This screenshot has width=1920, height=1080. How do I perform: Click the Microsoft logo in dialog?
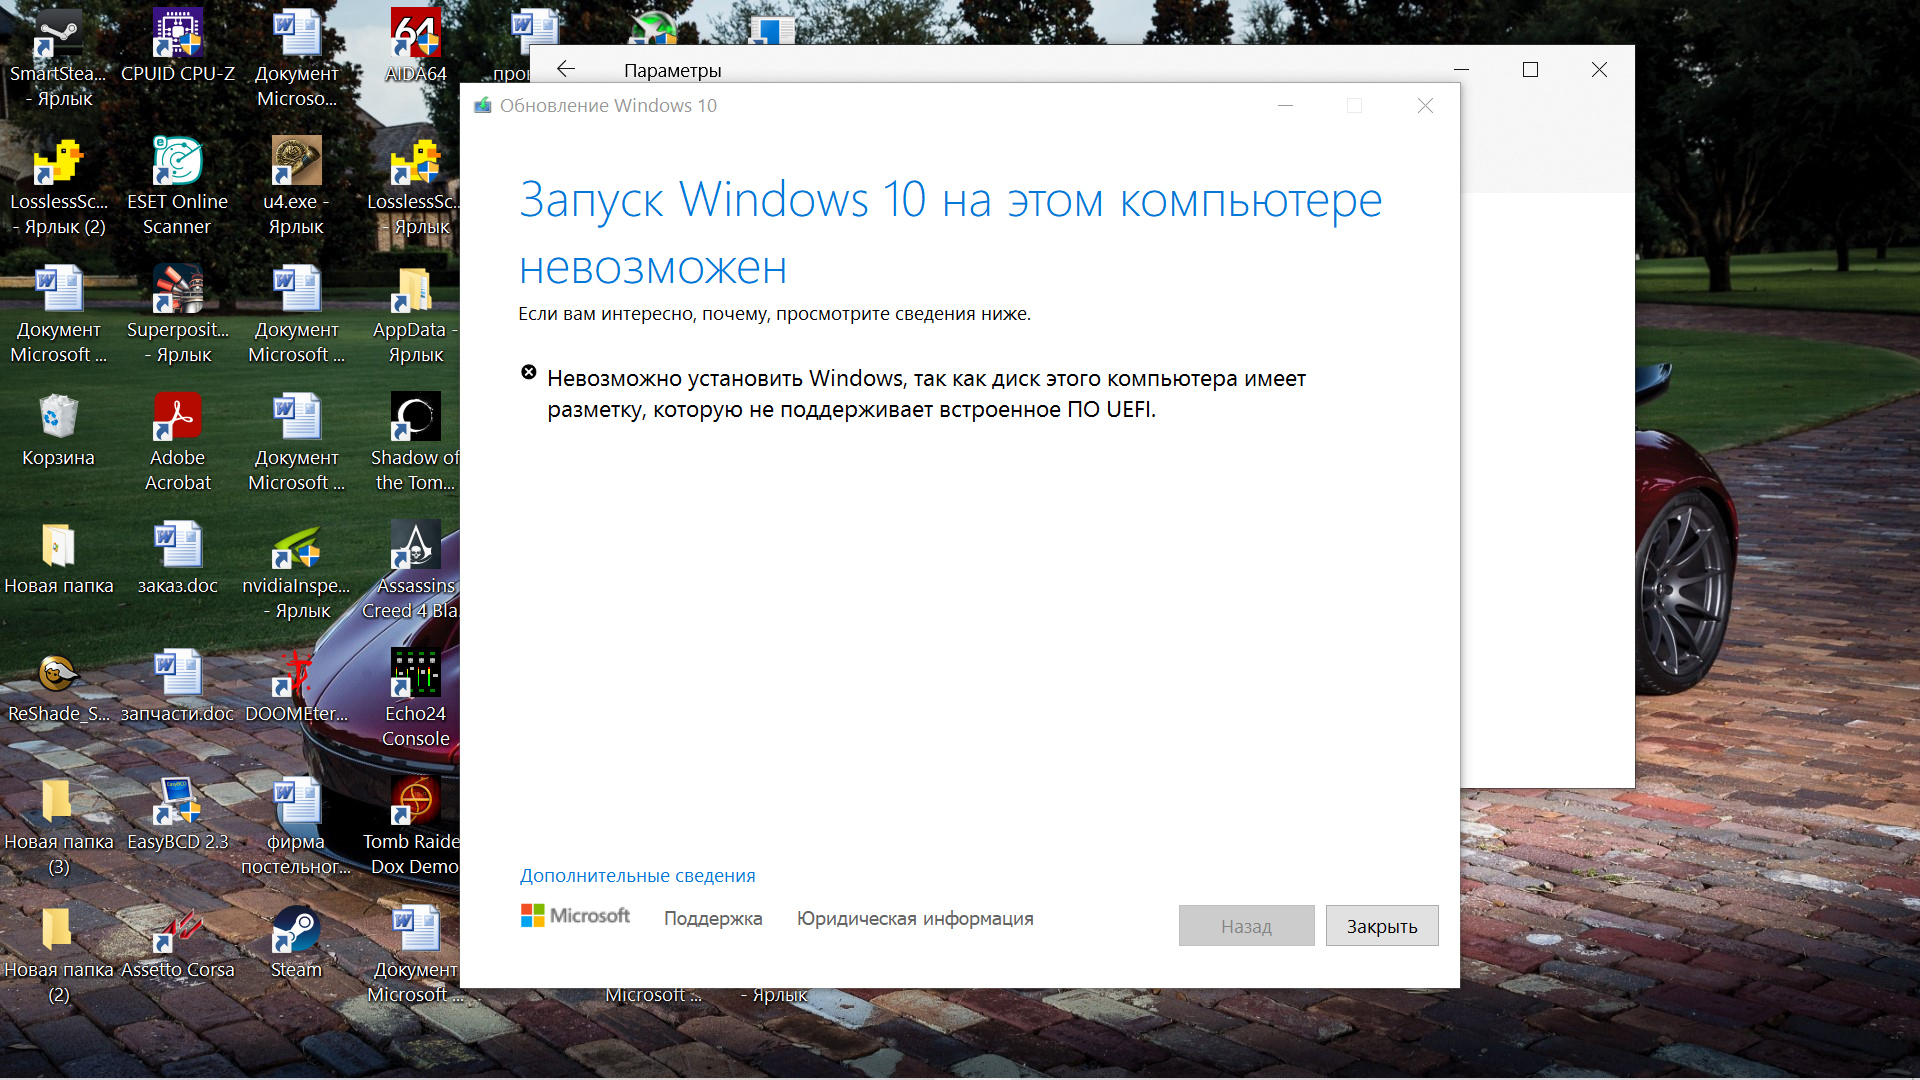click(x=575, y=916)
